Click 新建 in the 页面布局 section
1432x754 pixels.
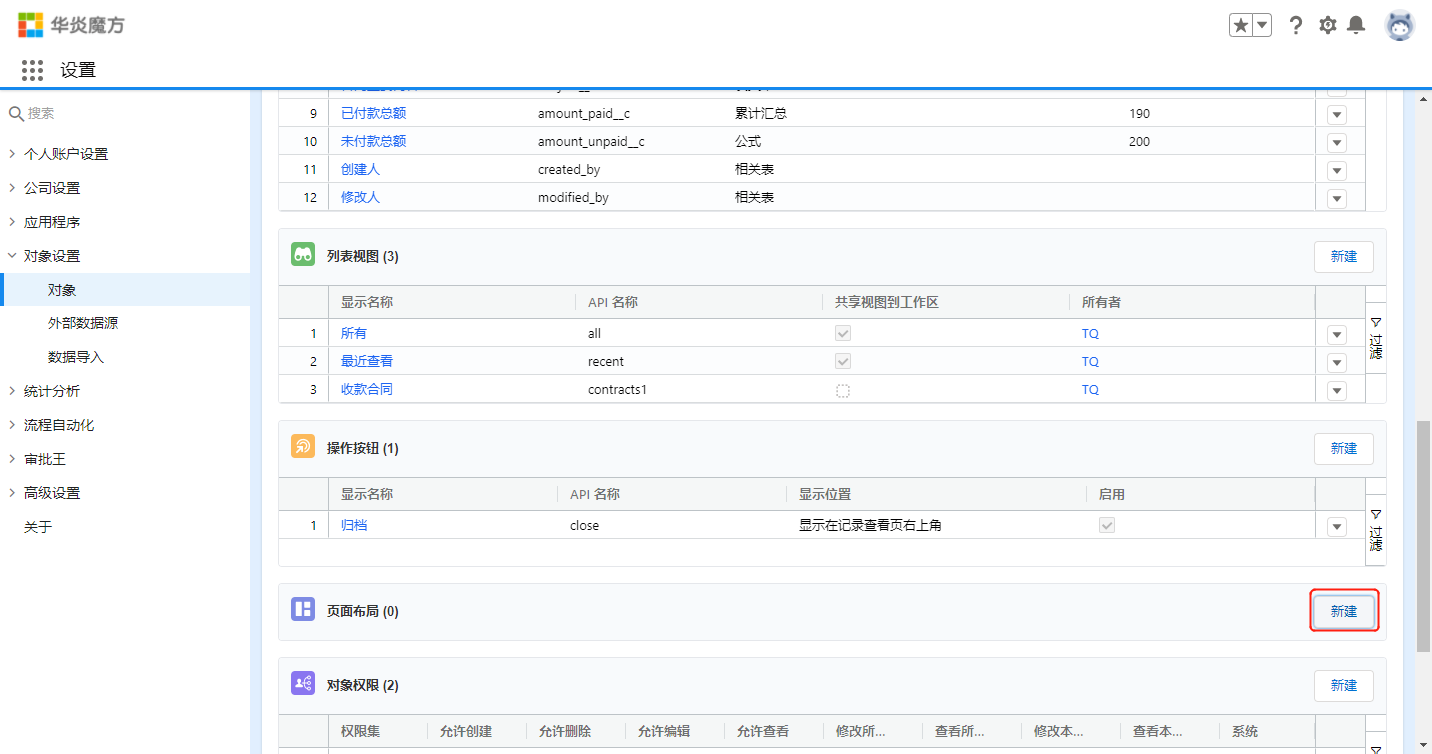(1343, 611)
